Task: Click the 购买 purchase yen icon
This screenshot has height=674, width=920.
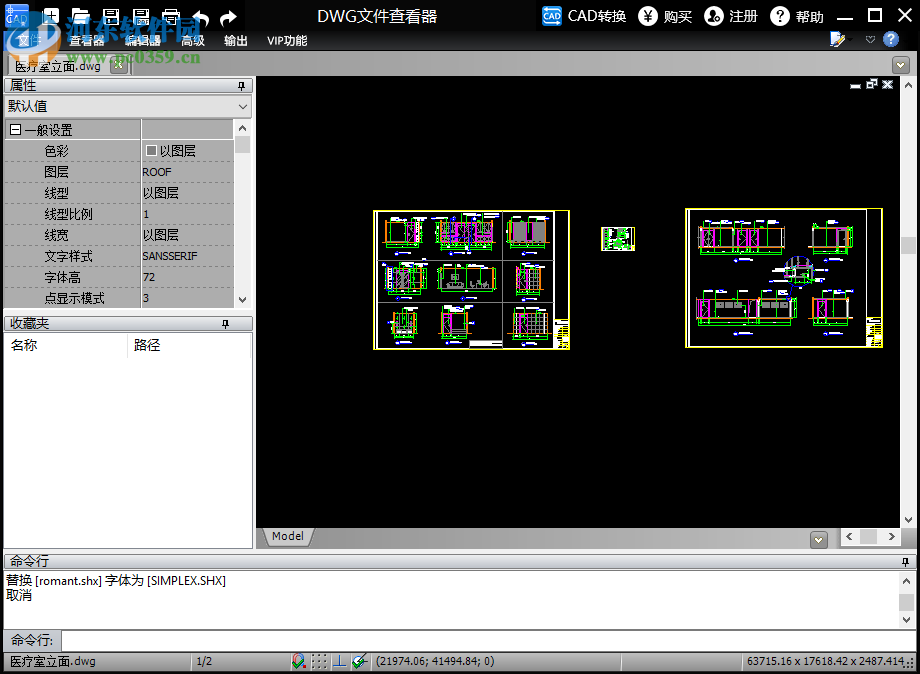Action: (648, 16)
